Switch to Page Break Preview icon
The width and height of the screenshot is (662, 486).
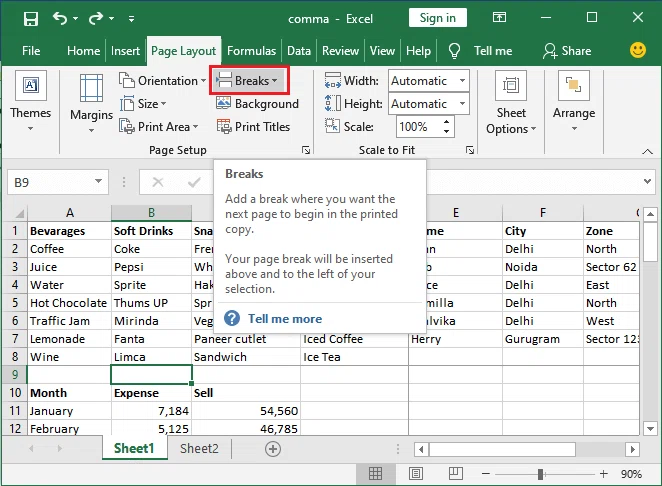pos(456,474)
